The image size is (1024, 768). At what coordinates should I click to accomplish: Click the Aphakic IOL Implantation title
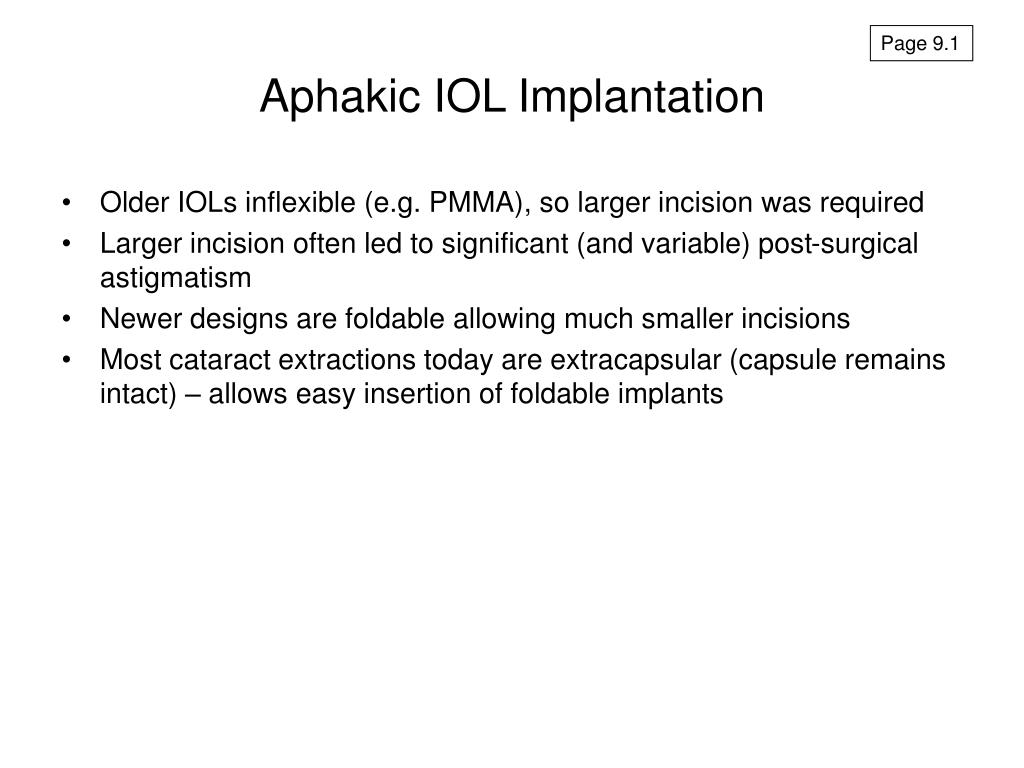tap(511, 97)
